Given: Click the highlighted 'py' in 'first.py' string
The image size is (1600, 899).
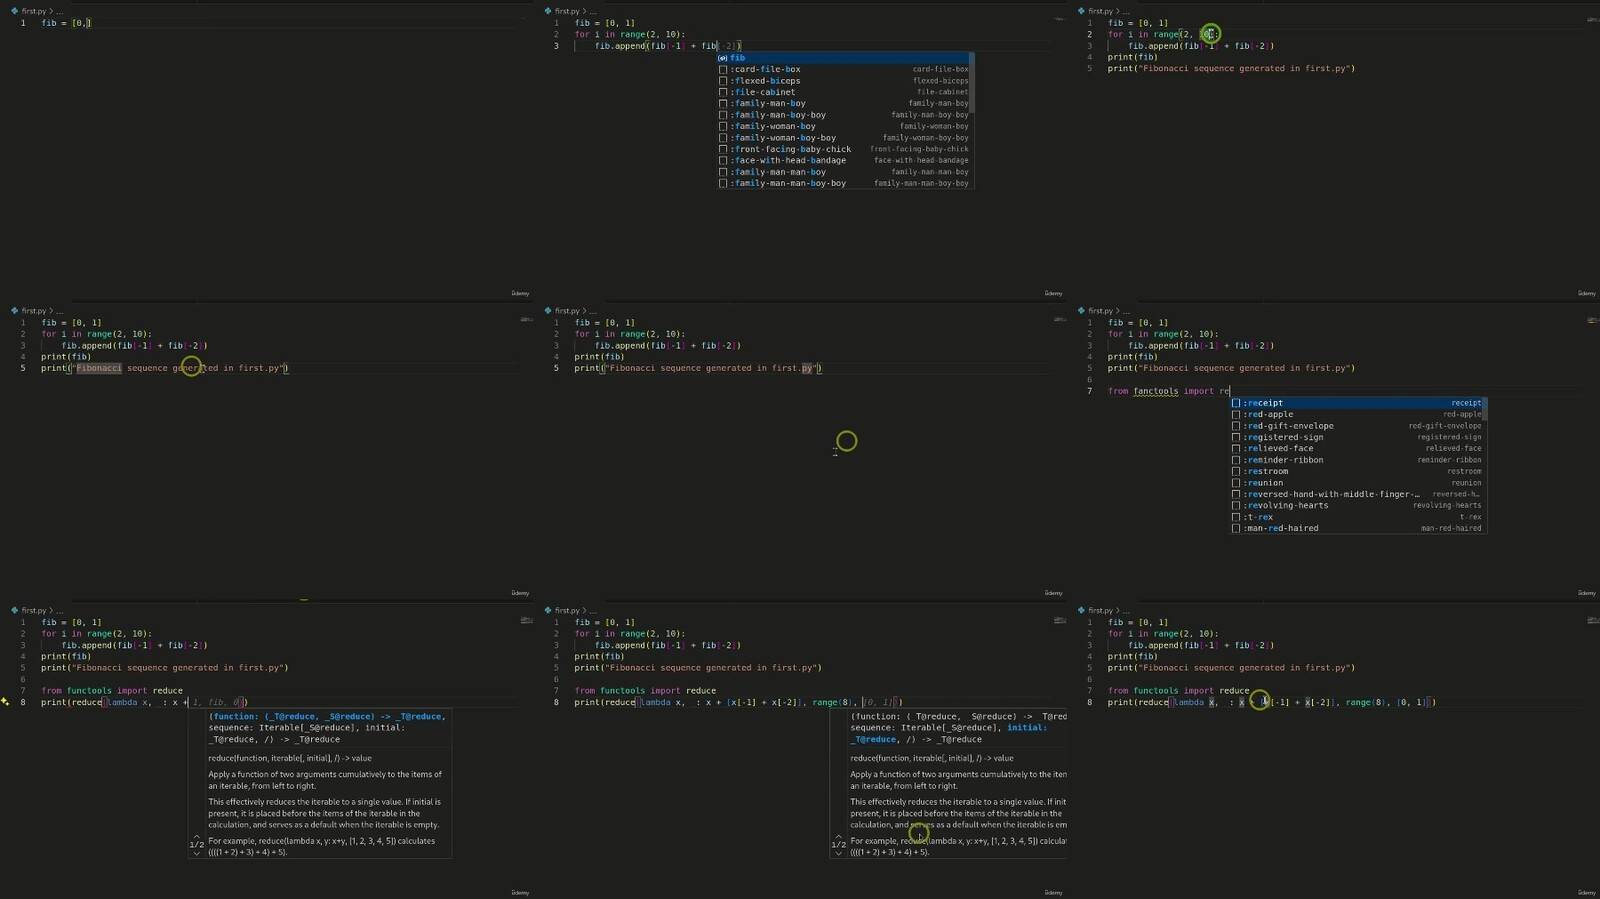Looking at the screenshot, I should (807, 368).
